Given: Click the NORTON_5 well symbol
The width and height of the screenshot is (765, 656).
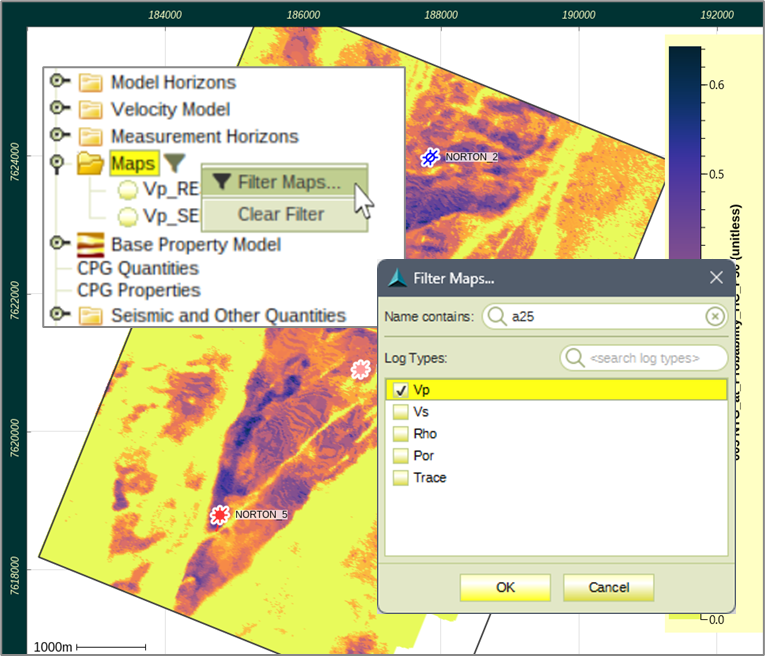Looking at the screenshot, I should tap(220, 515).
